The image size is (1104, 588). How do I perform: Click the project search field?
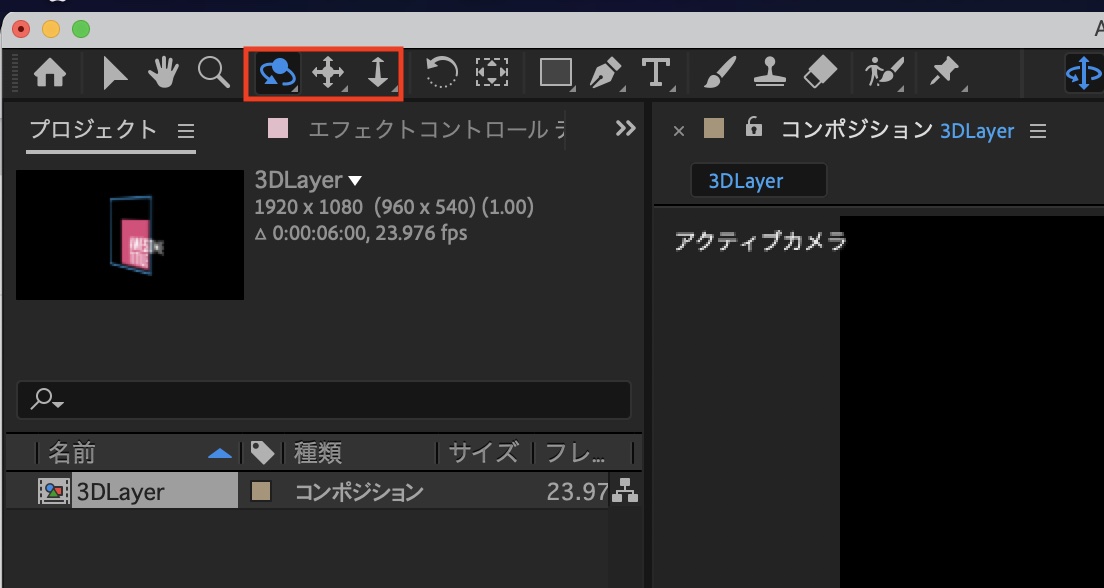click(x=324, y=400)
